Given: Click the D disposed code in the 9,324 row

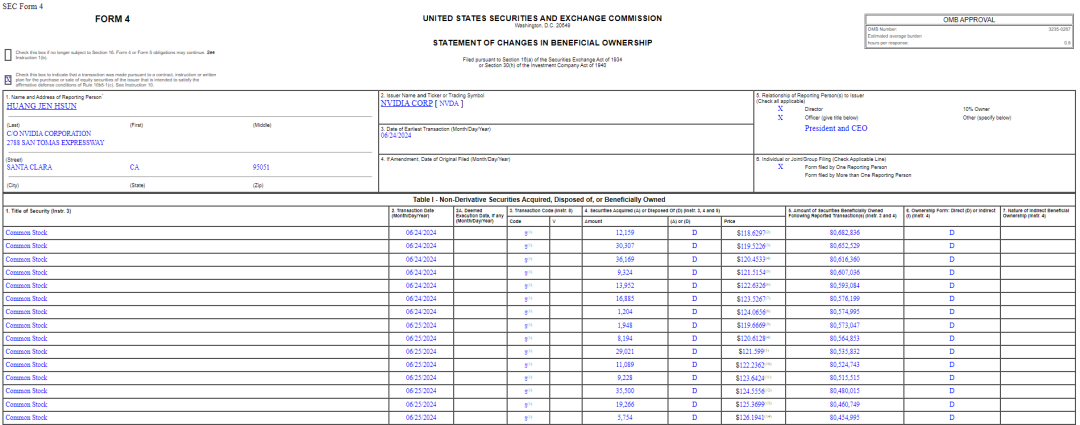Looking at the screenshot, I should point(694,272).
